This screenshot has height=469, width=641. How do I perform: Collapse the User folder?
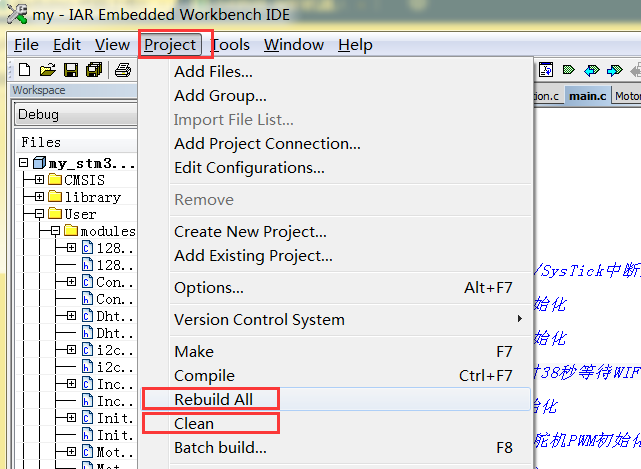pyautogui.click(x=39, y=213)
